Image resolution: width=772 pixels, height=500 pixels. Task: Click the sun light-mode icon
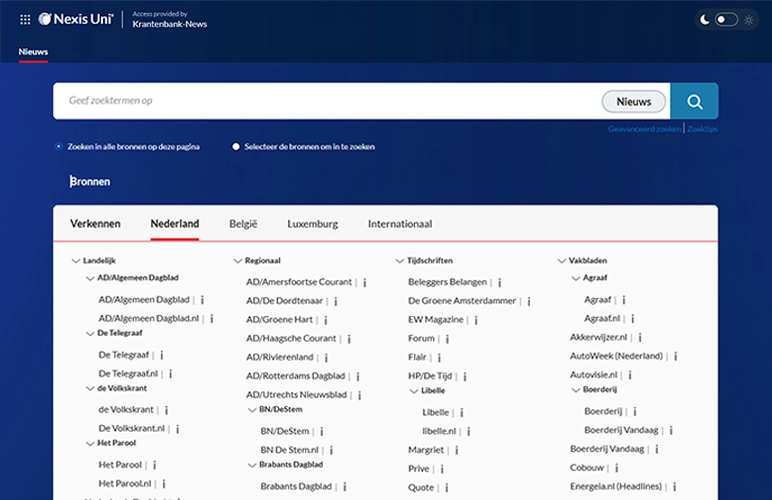pos(748,20)
